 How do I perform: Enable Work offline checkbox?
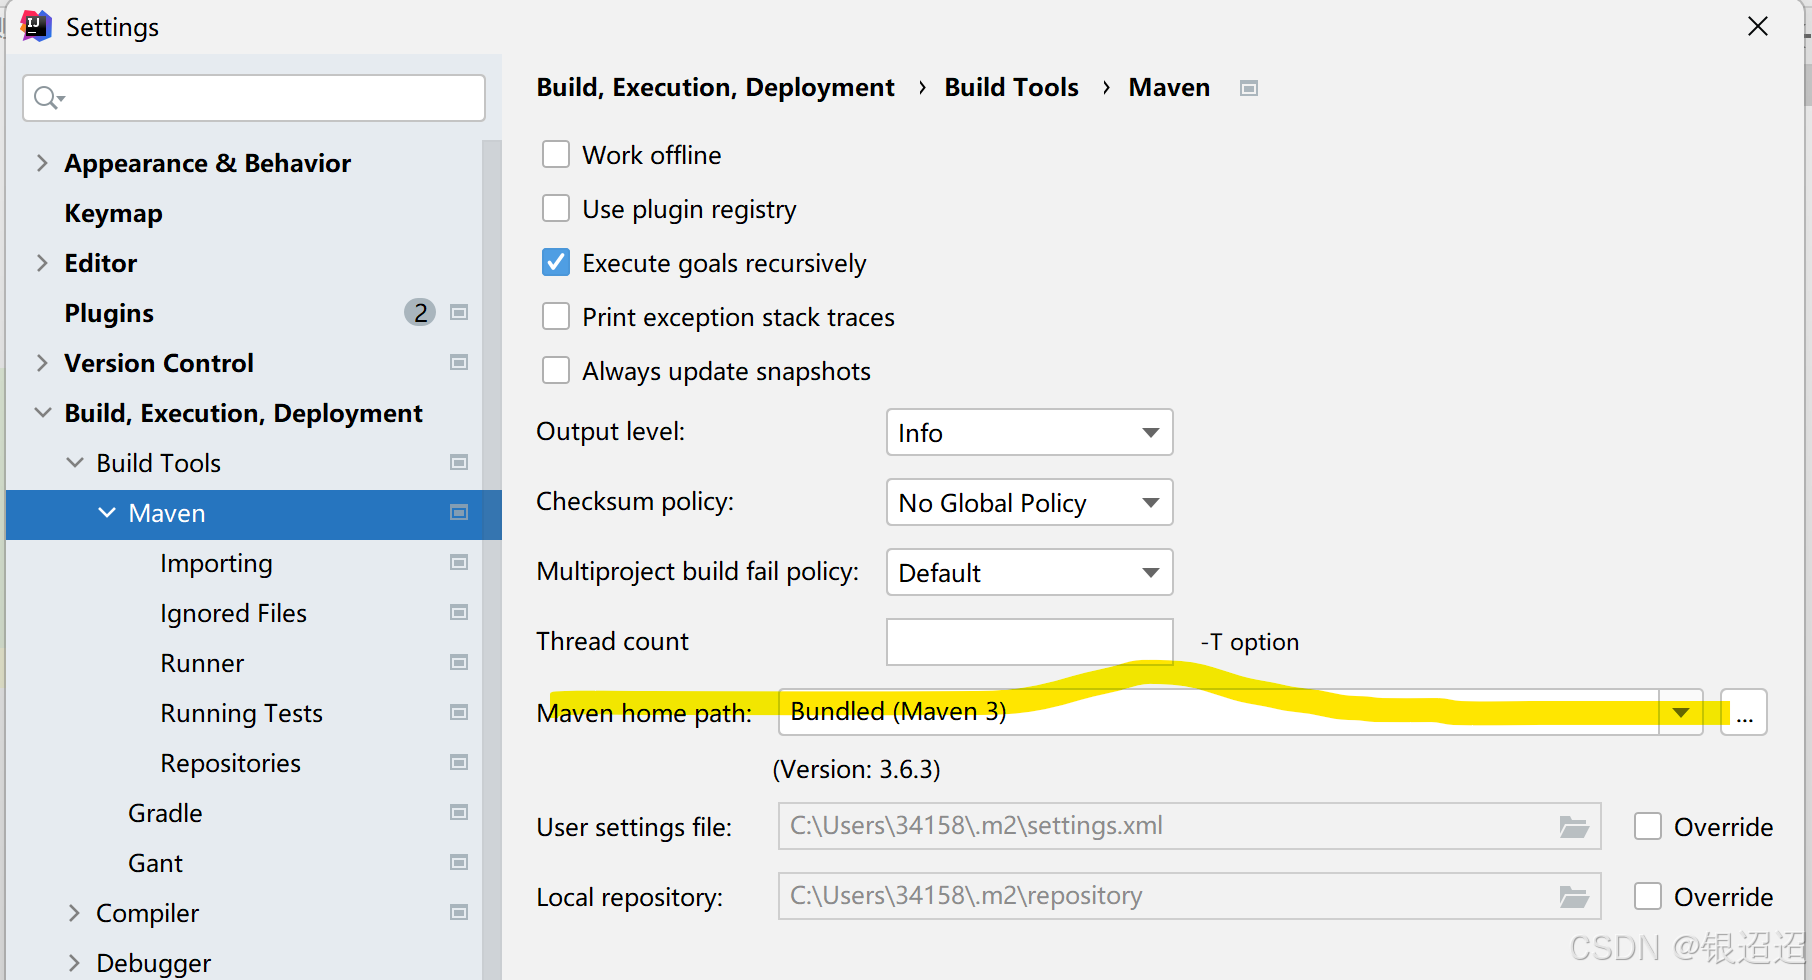(x=556, y=155)
